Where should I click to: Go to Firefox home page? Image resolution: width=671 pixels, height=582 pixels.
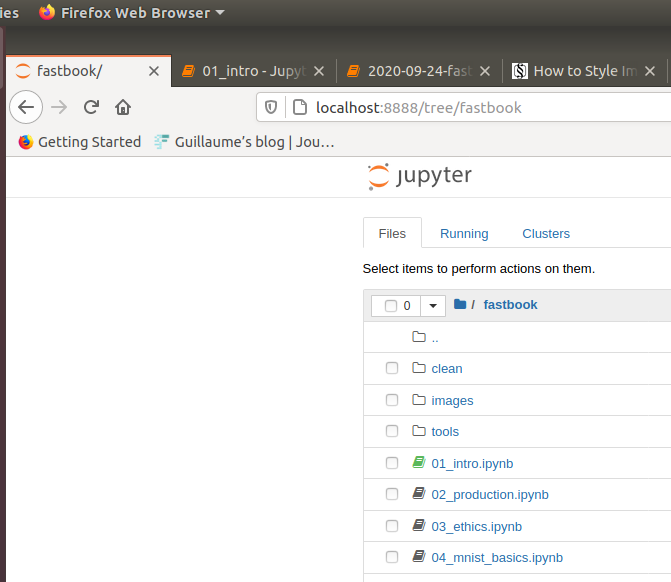coord(123,107)
